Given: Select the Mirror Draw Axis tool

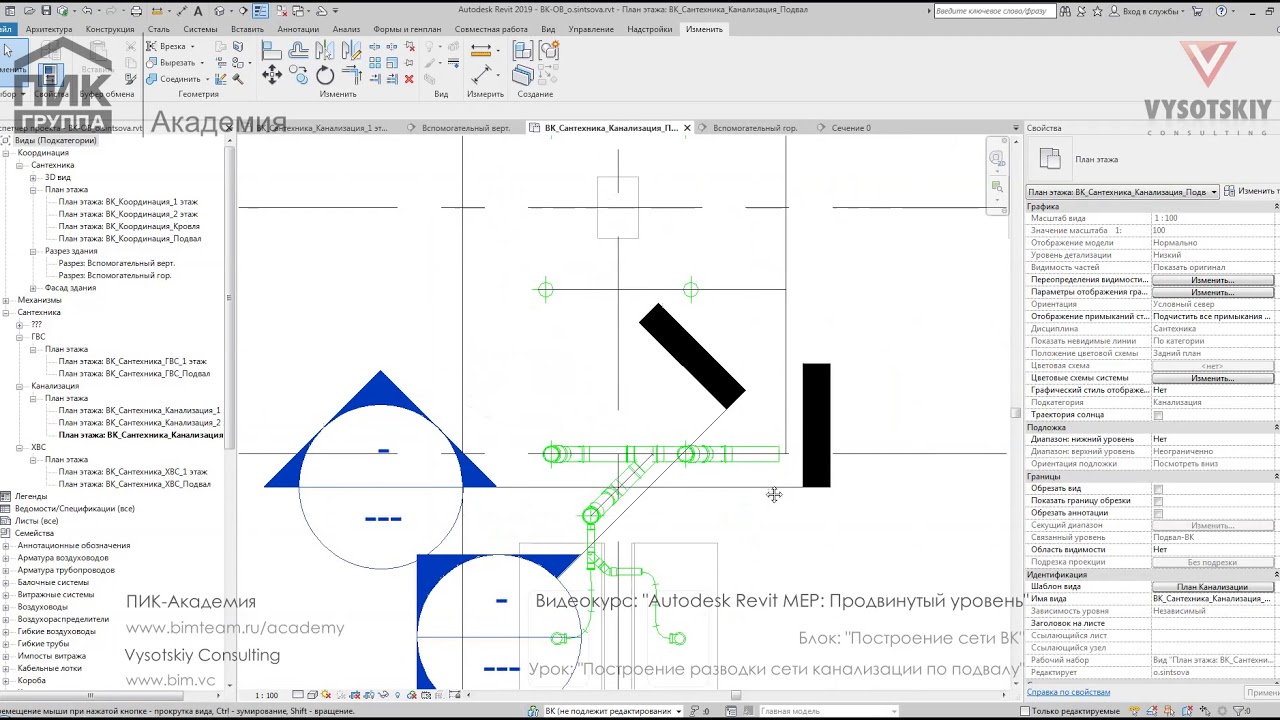Looking at the screenshot, I should coord(350,50).
